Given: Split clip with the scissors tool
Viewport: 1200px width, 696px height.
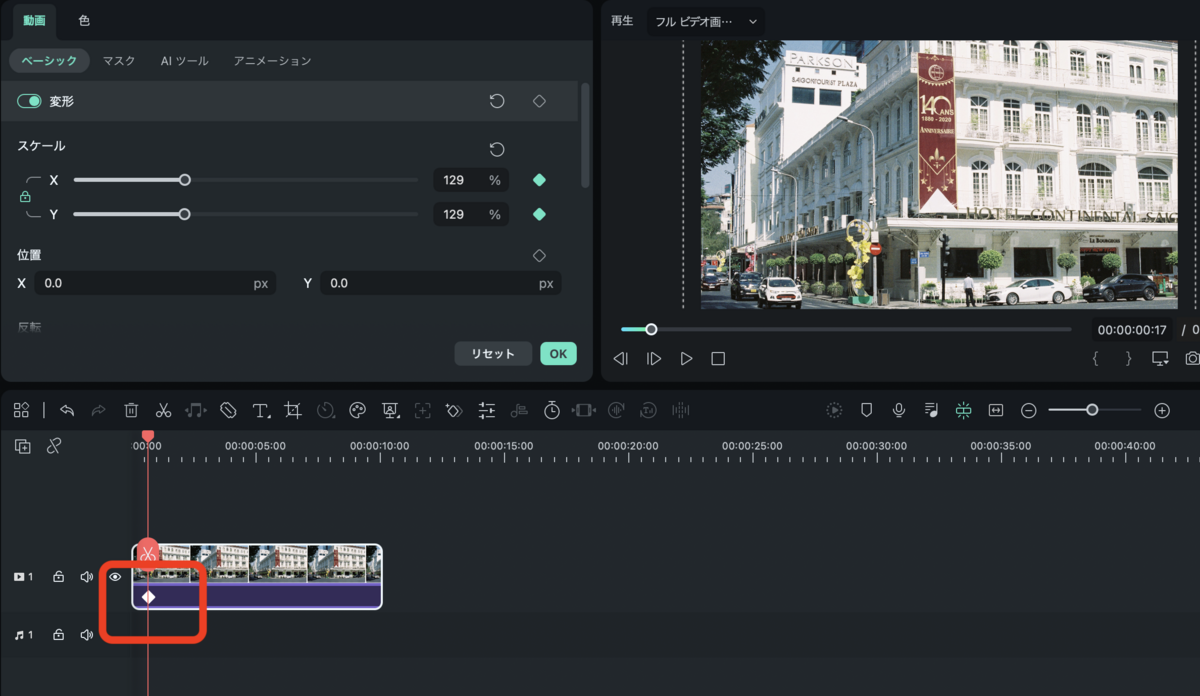Looking at the screenshot, I should click(163, 410).
